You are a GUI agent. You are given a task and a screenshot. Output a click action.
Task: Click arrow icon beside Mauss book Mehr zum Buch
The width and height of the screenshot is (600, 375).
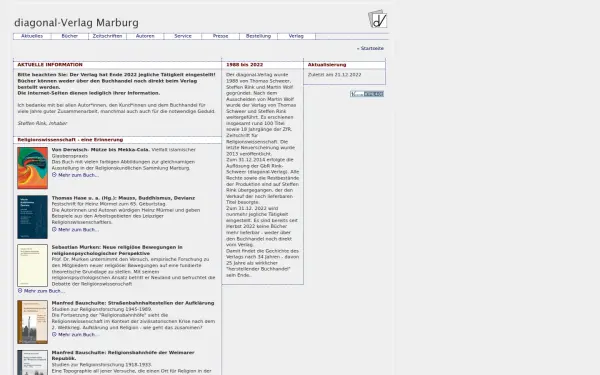click(54, 230)
